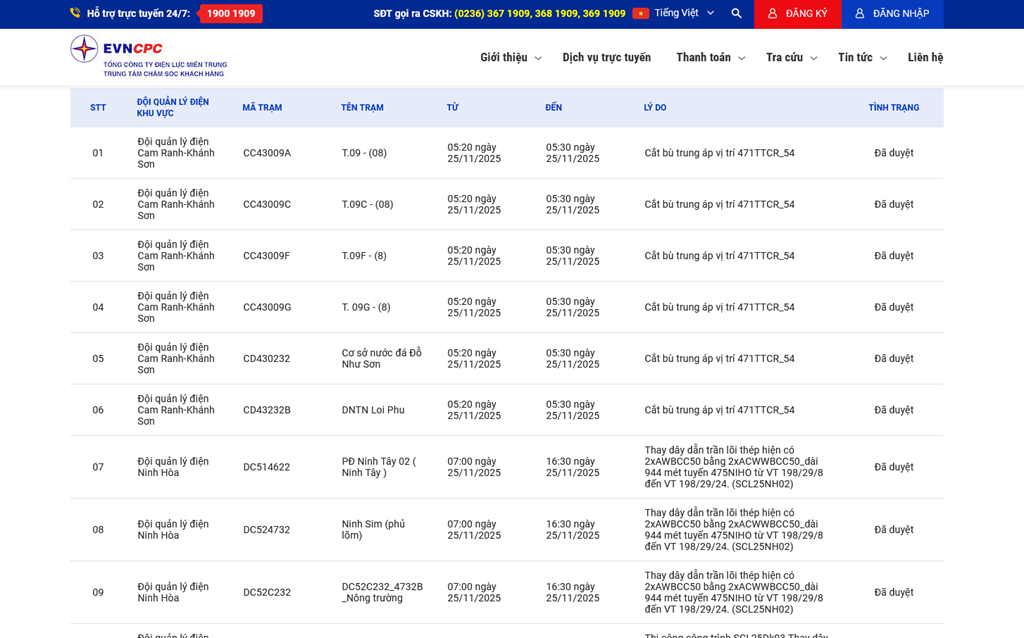
Task: Call the 1900 1909 hotline button
Action: [x=231, y=14]
